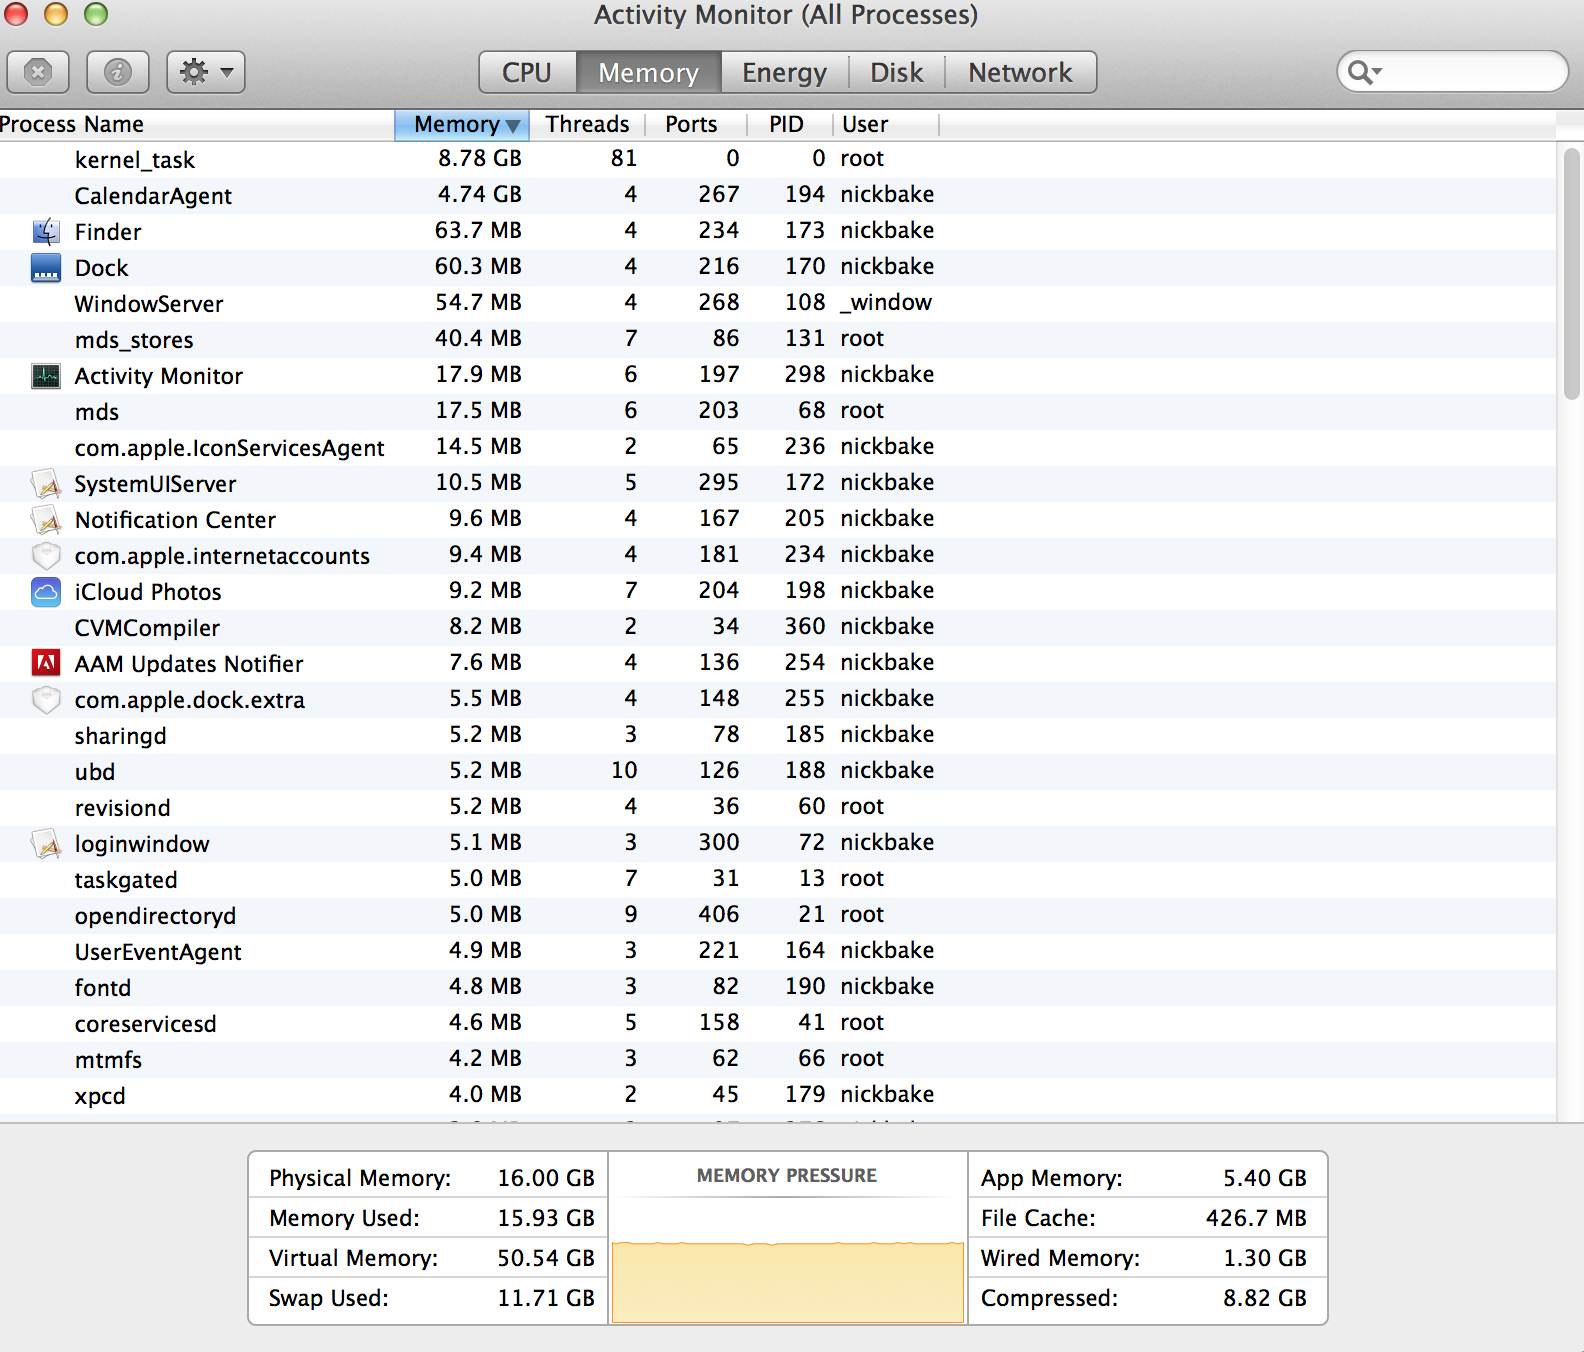Image resolution: width=1584 pixels, height=1352 pixels.
Task: Click the Memory Used 15.93 GB value
Action: click(x=546, y=1218)
